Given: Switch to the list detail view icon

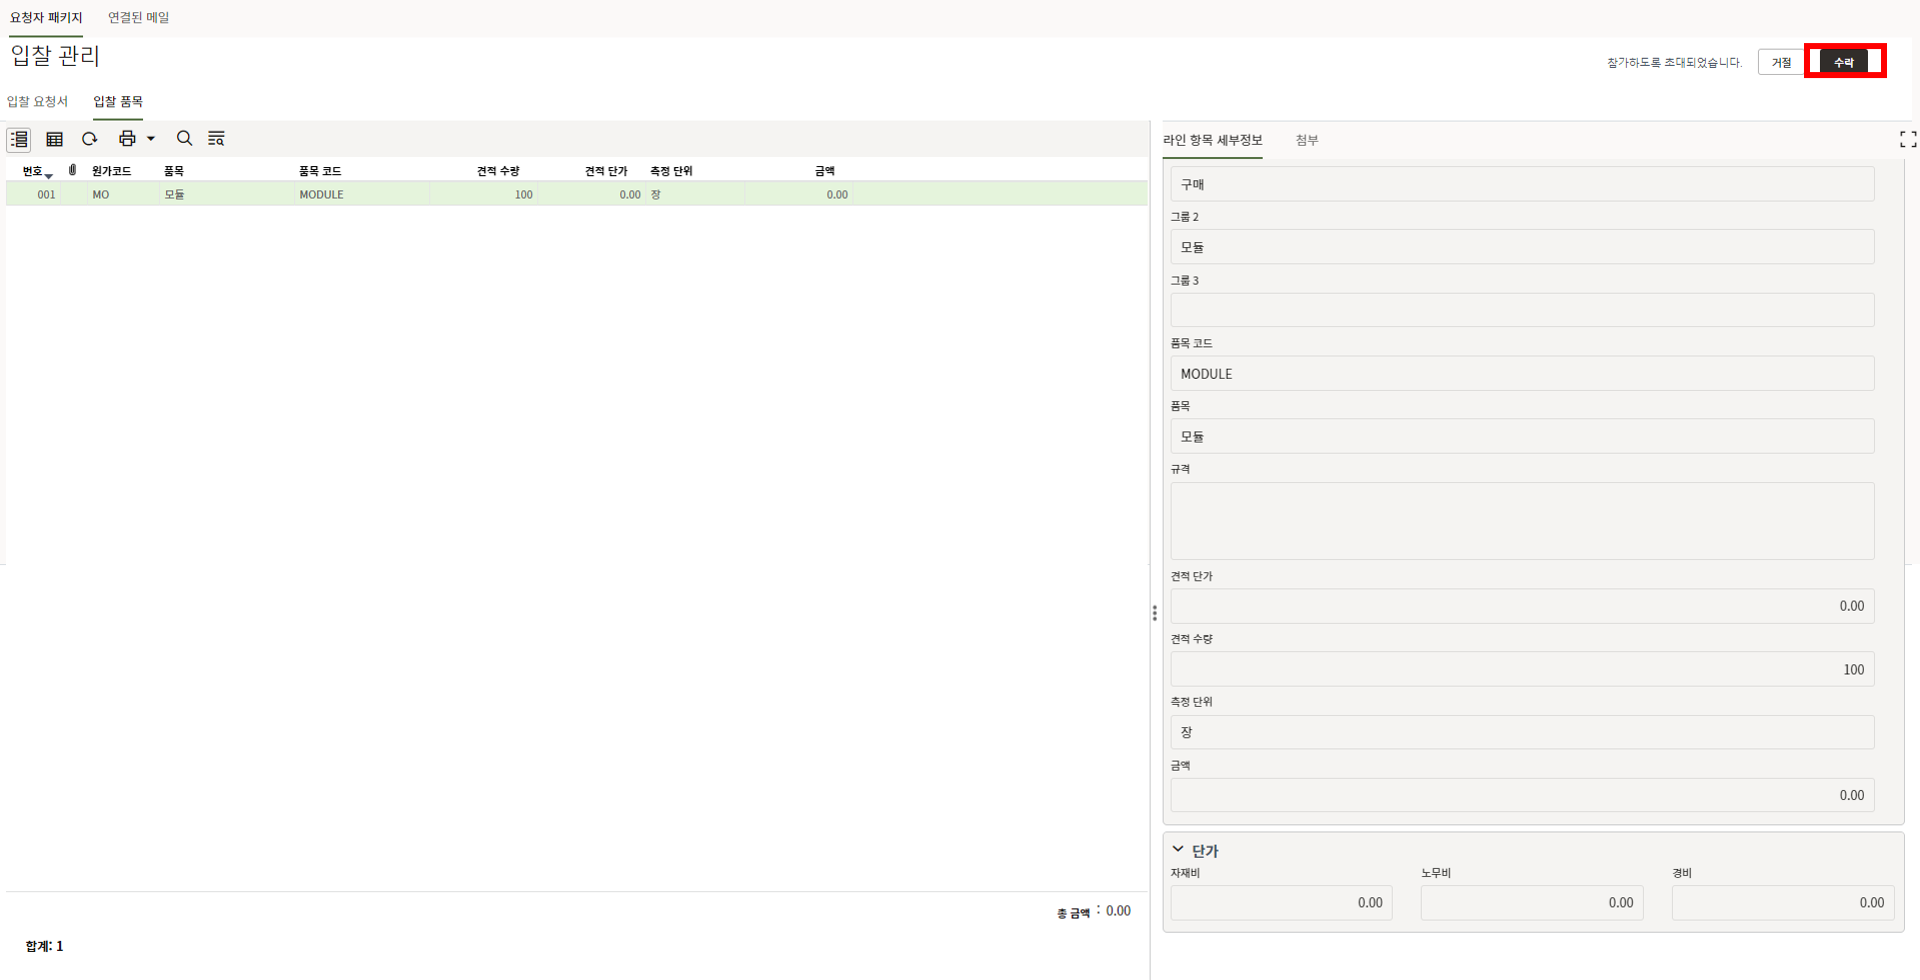Looking at the screenshot, I should [x=19, y=139].
